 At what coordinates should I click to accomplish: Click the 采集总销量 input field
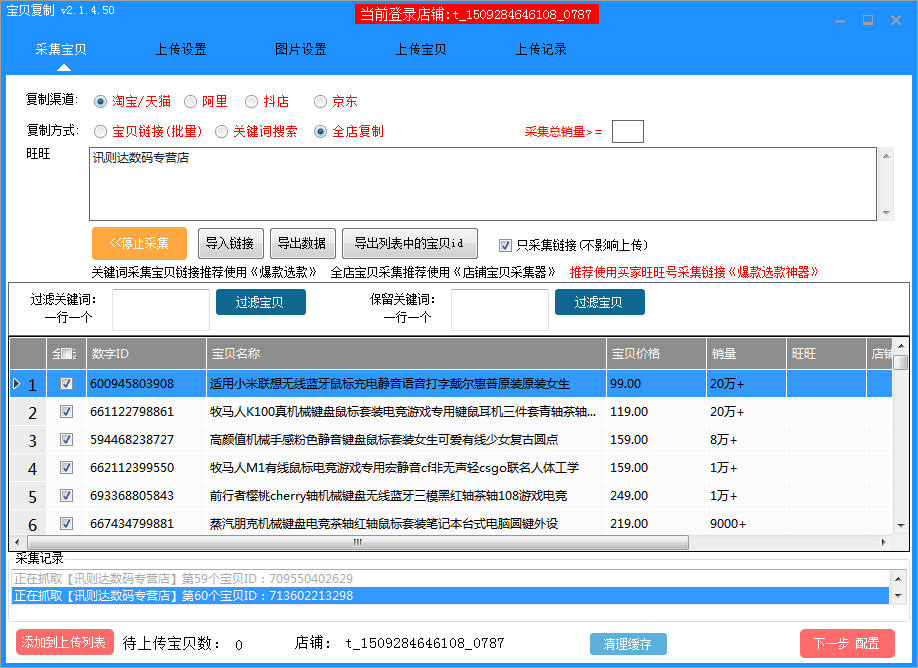[x=628, y=131]
